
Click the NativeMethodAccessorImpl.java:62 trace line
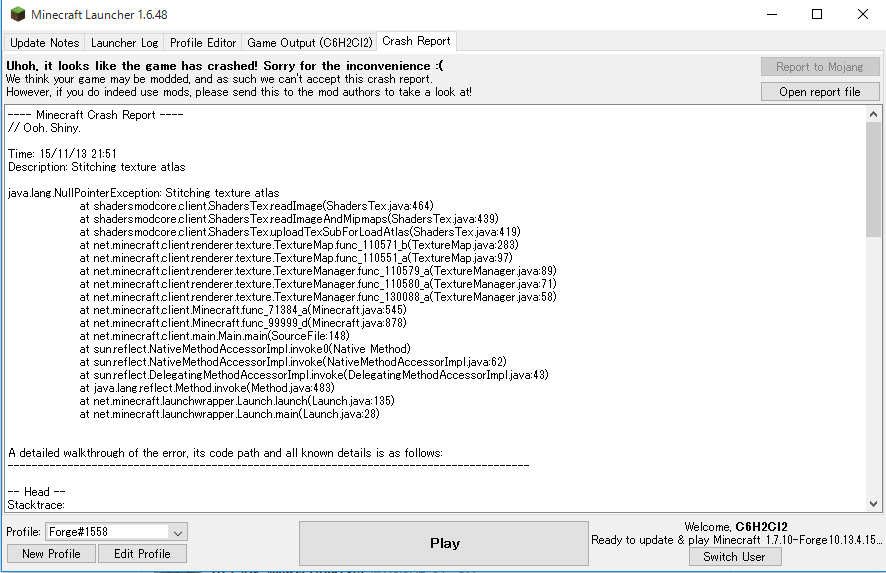[293, 362]
